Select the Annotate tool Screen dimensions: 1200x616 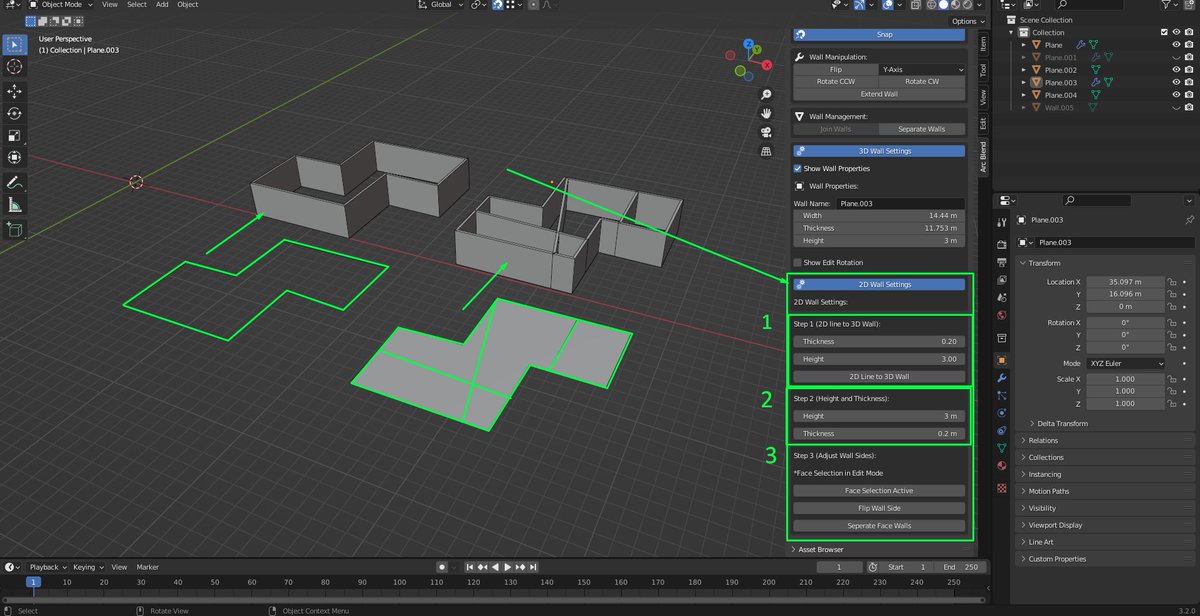click(x=15, y=183)
